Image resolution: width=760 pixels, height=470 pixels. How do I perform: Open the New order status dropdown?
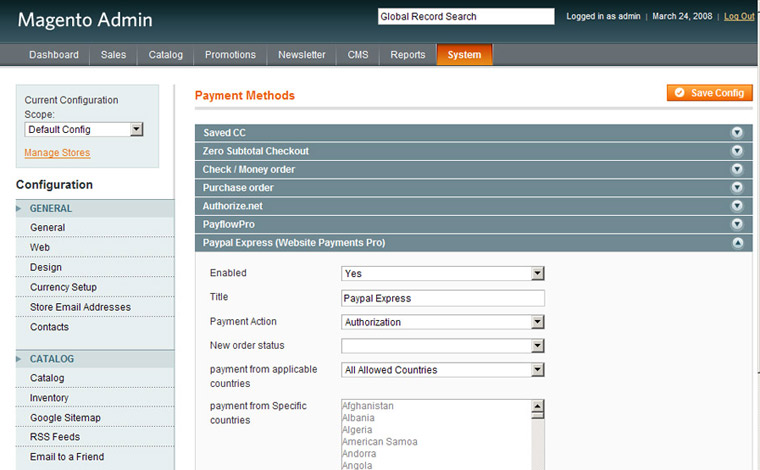tap(443, 345)
